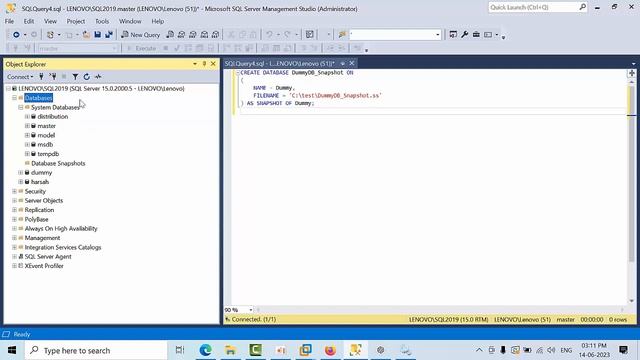640x360 pixels.
Task: Click the Filter funnel icon in Object Explorer
Action: (x=75, y=76)
